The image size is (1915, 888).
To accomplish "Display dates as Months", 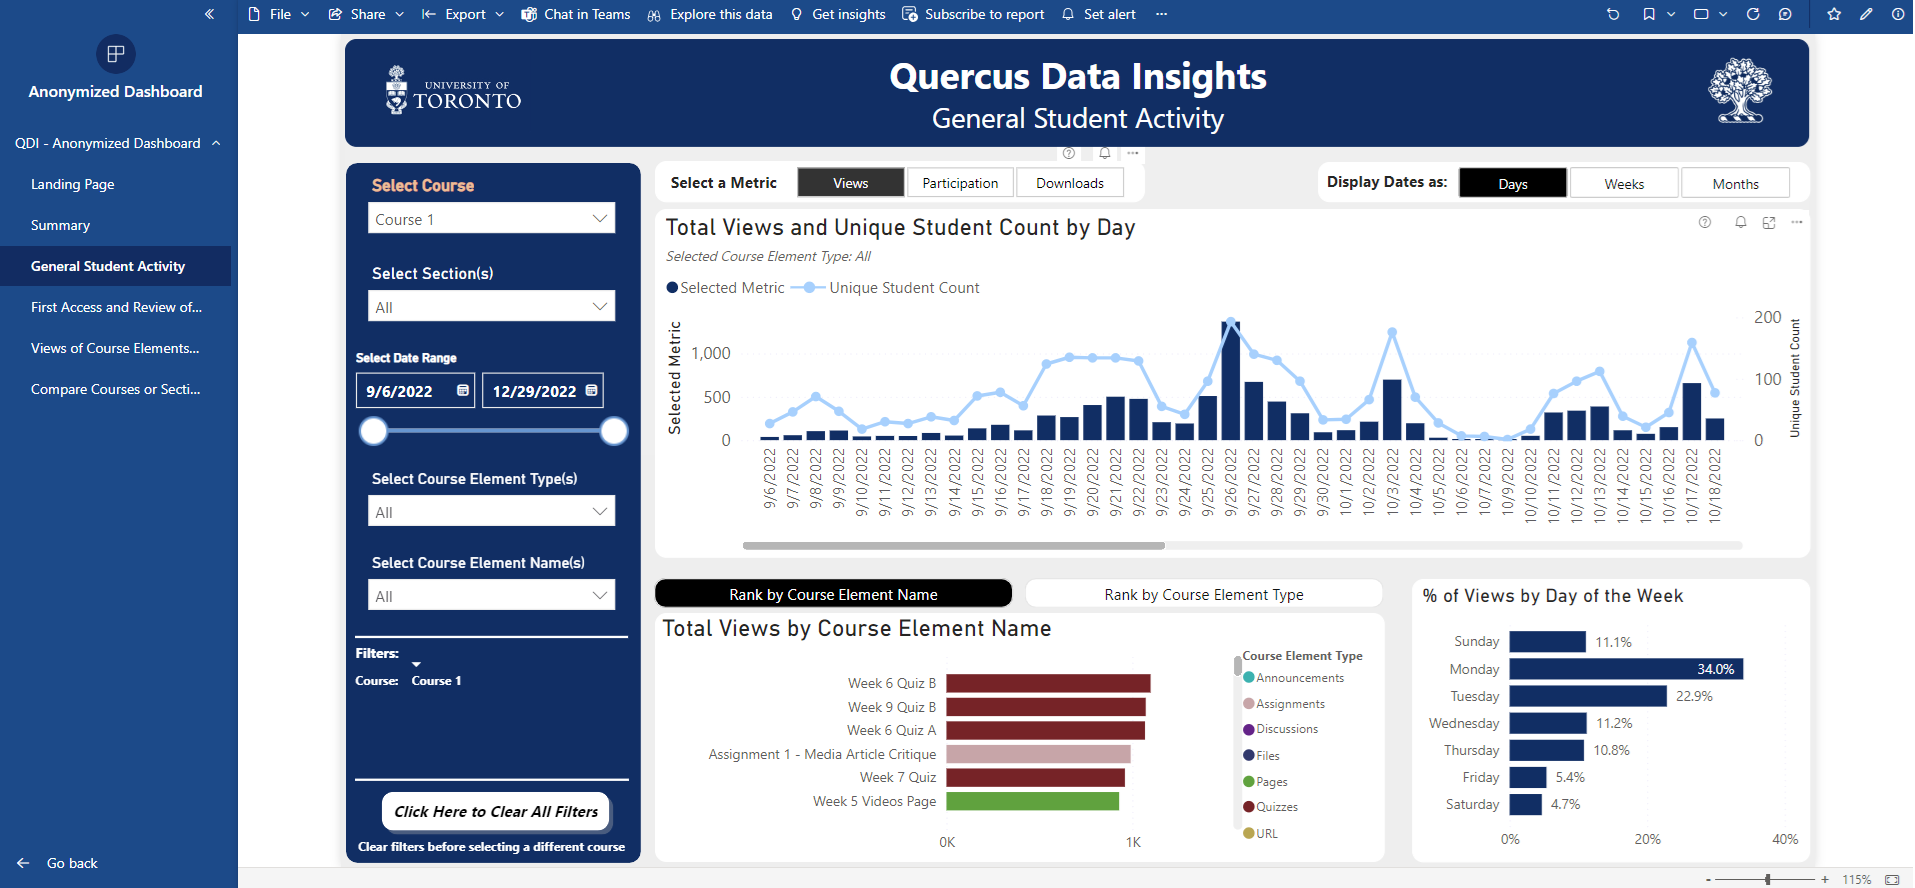I will 1735,184.
